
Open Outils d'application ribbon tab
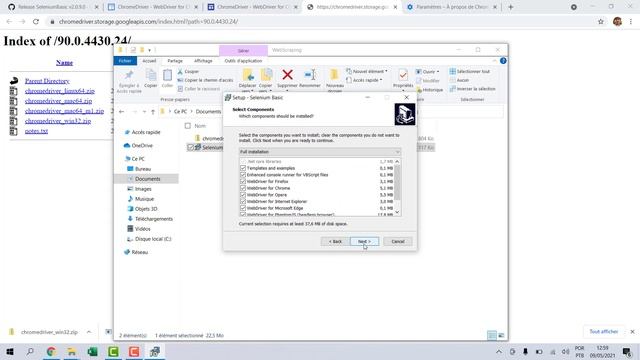coord(243,61)
